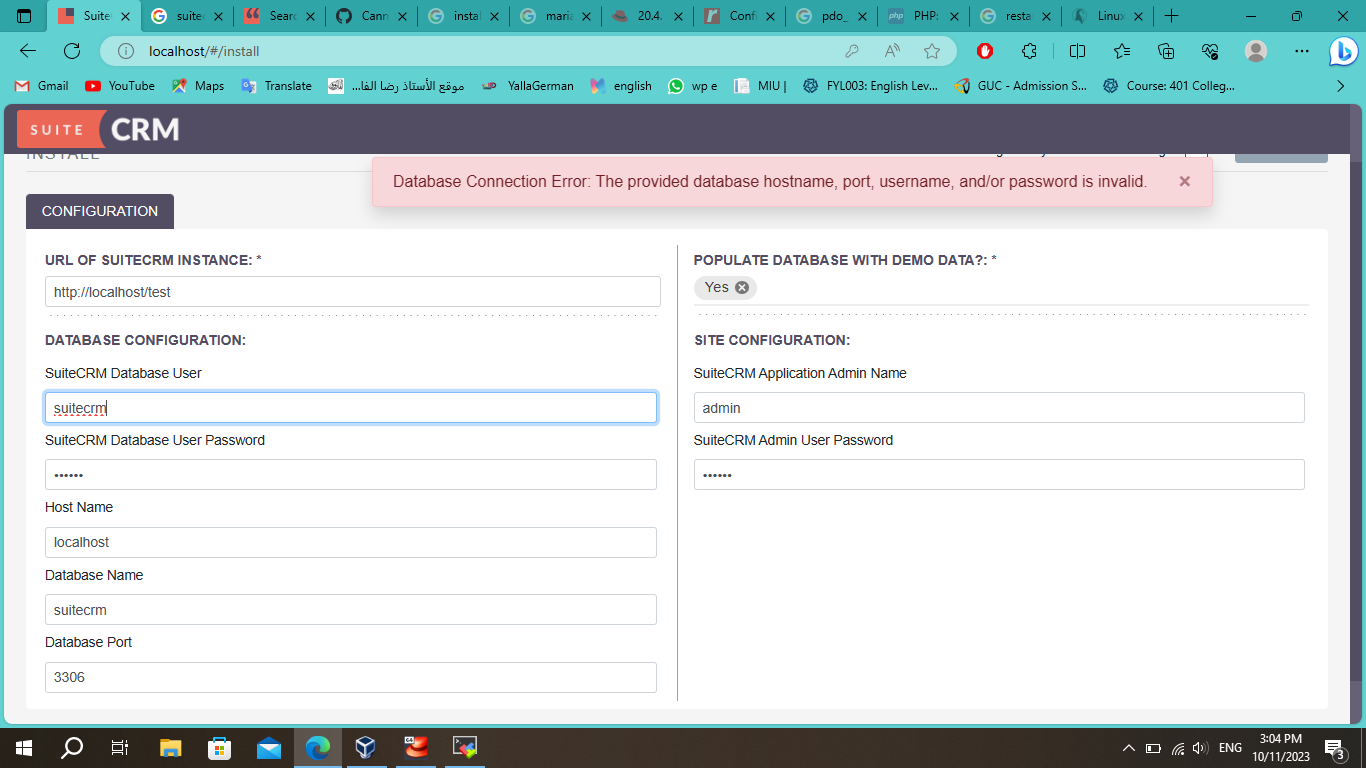Click the Database User Password field

point(351,474)
